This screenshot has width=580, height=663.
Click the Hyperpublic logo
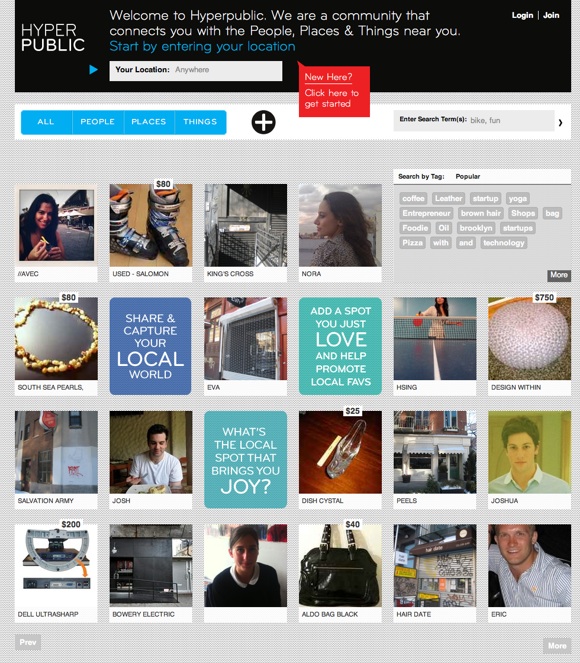tap(53, 38)
